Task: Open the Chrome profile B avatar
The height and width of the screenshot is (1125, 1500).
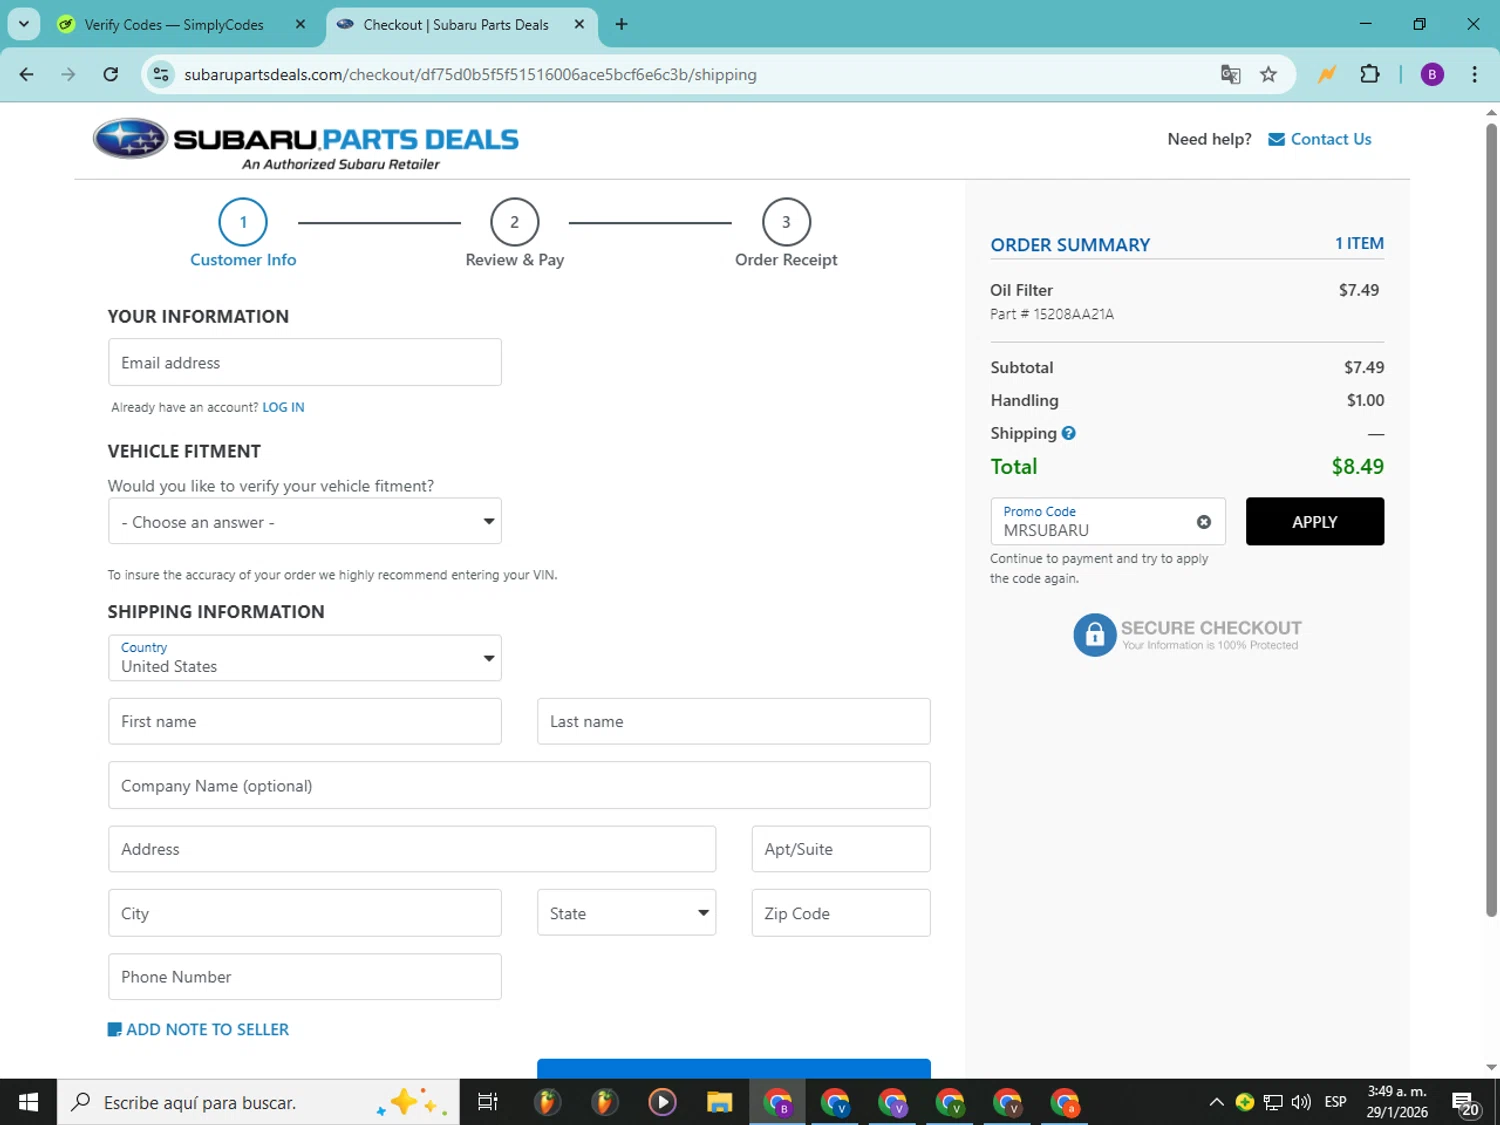Action: point(1432,75)
